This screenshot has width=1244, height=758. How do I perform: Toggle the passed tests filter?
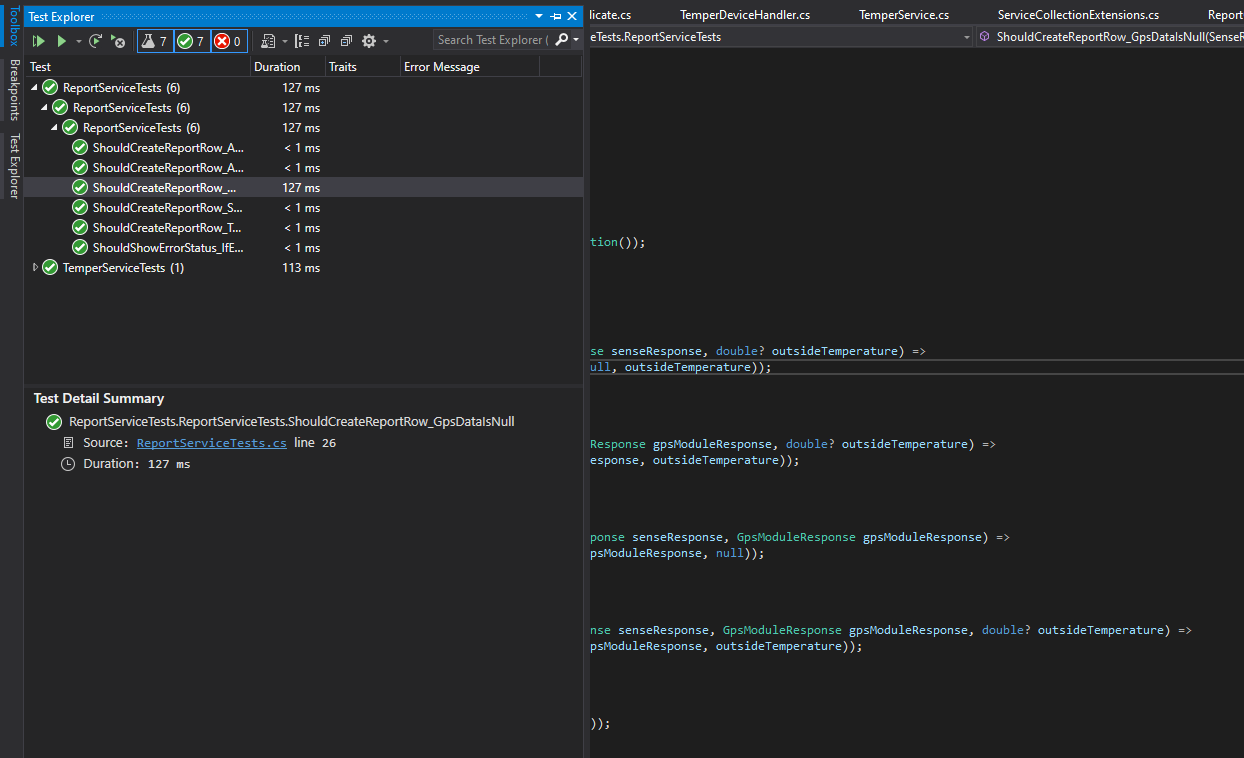click(191, 41)
